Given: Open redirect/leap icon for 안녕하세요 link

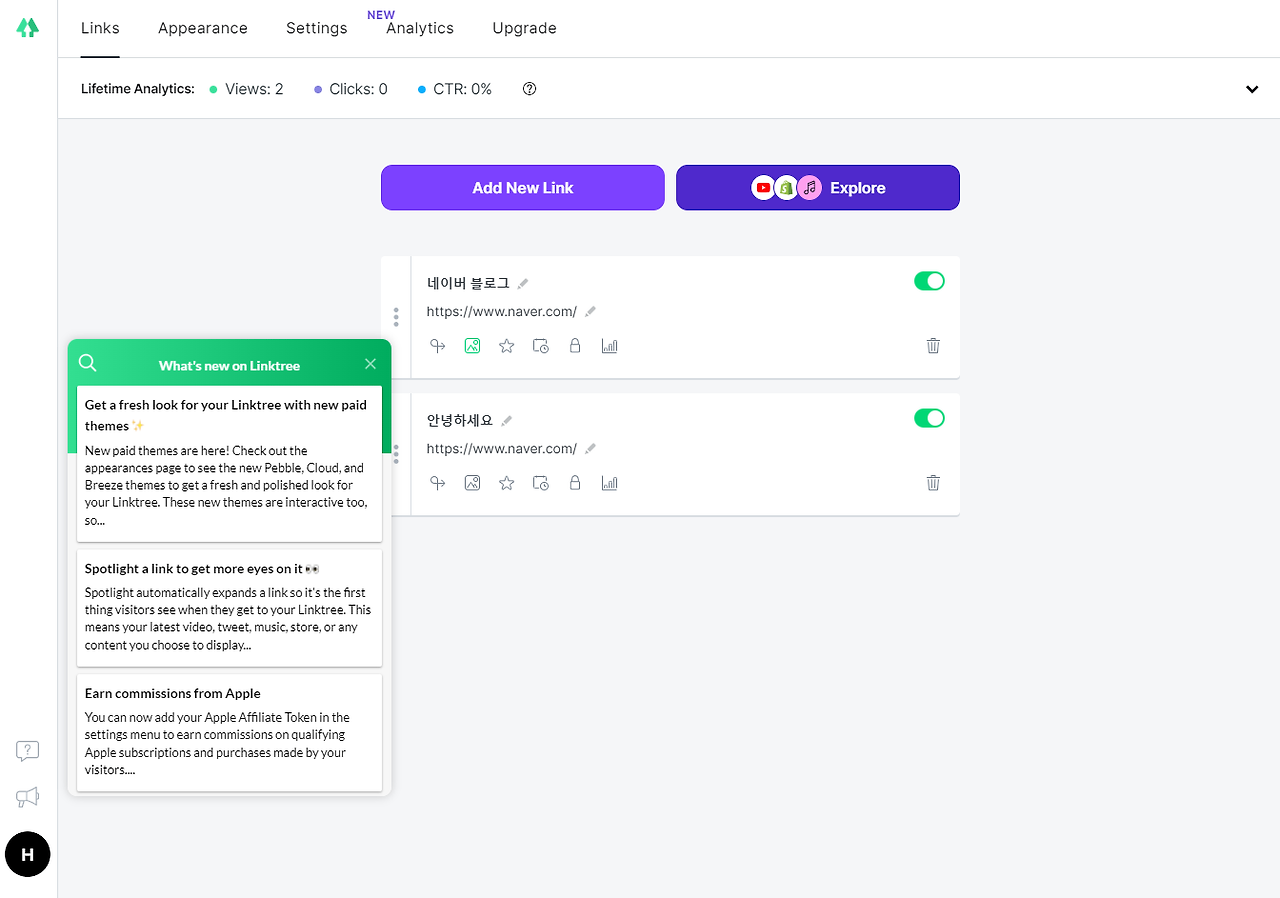Looking at the screenshot, I should pos(437,483).
